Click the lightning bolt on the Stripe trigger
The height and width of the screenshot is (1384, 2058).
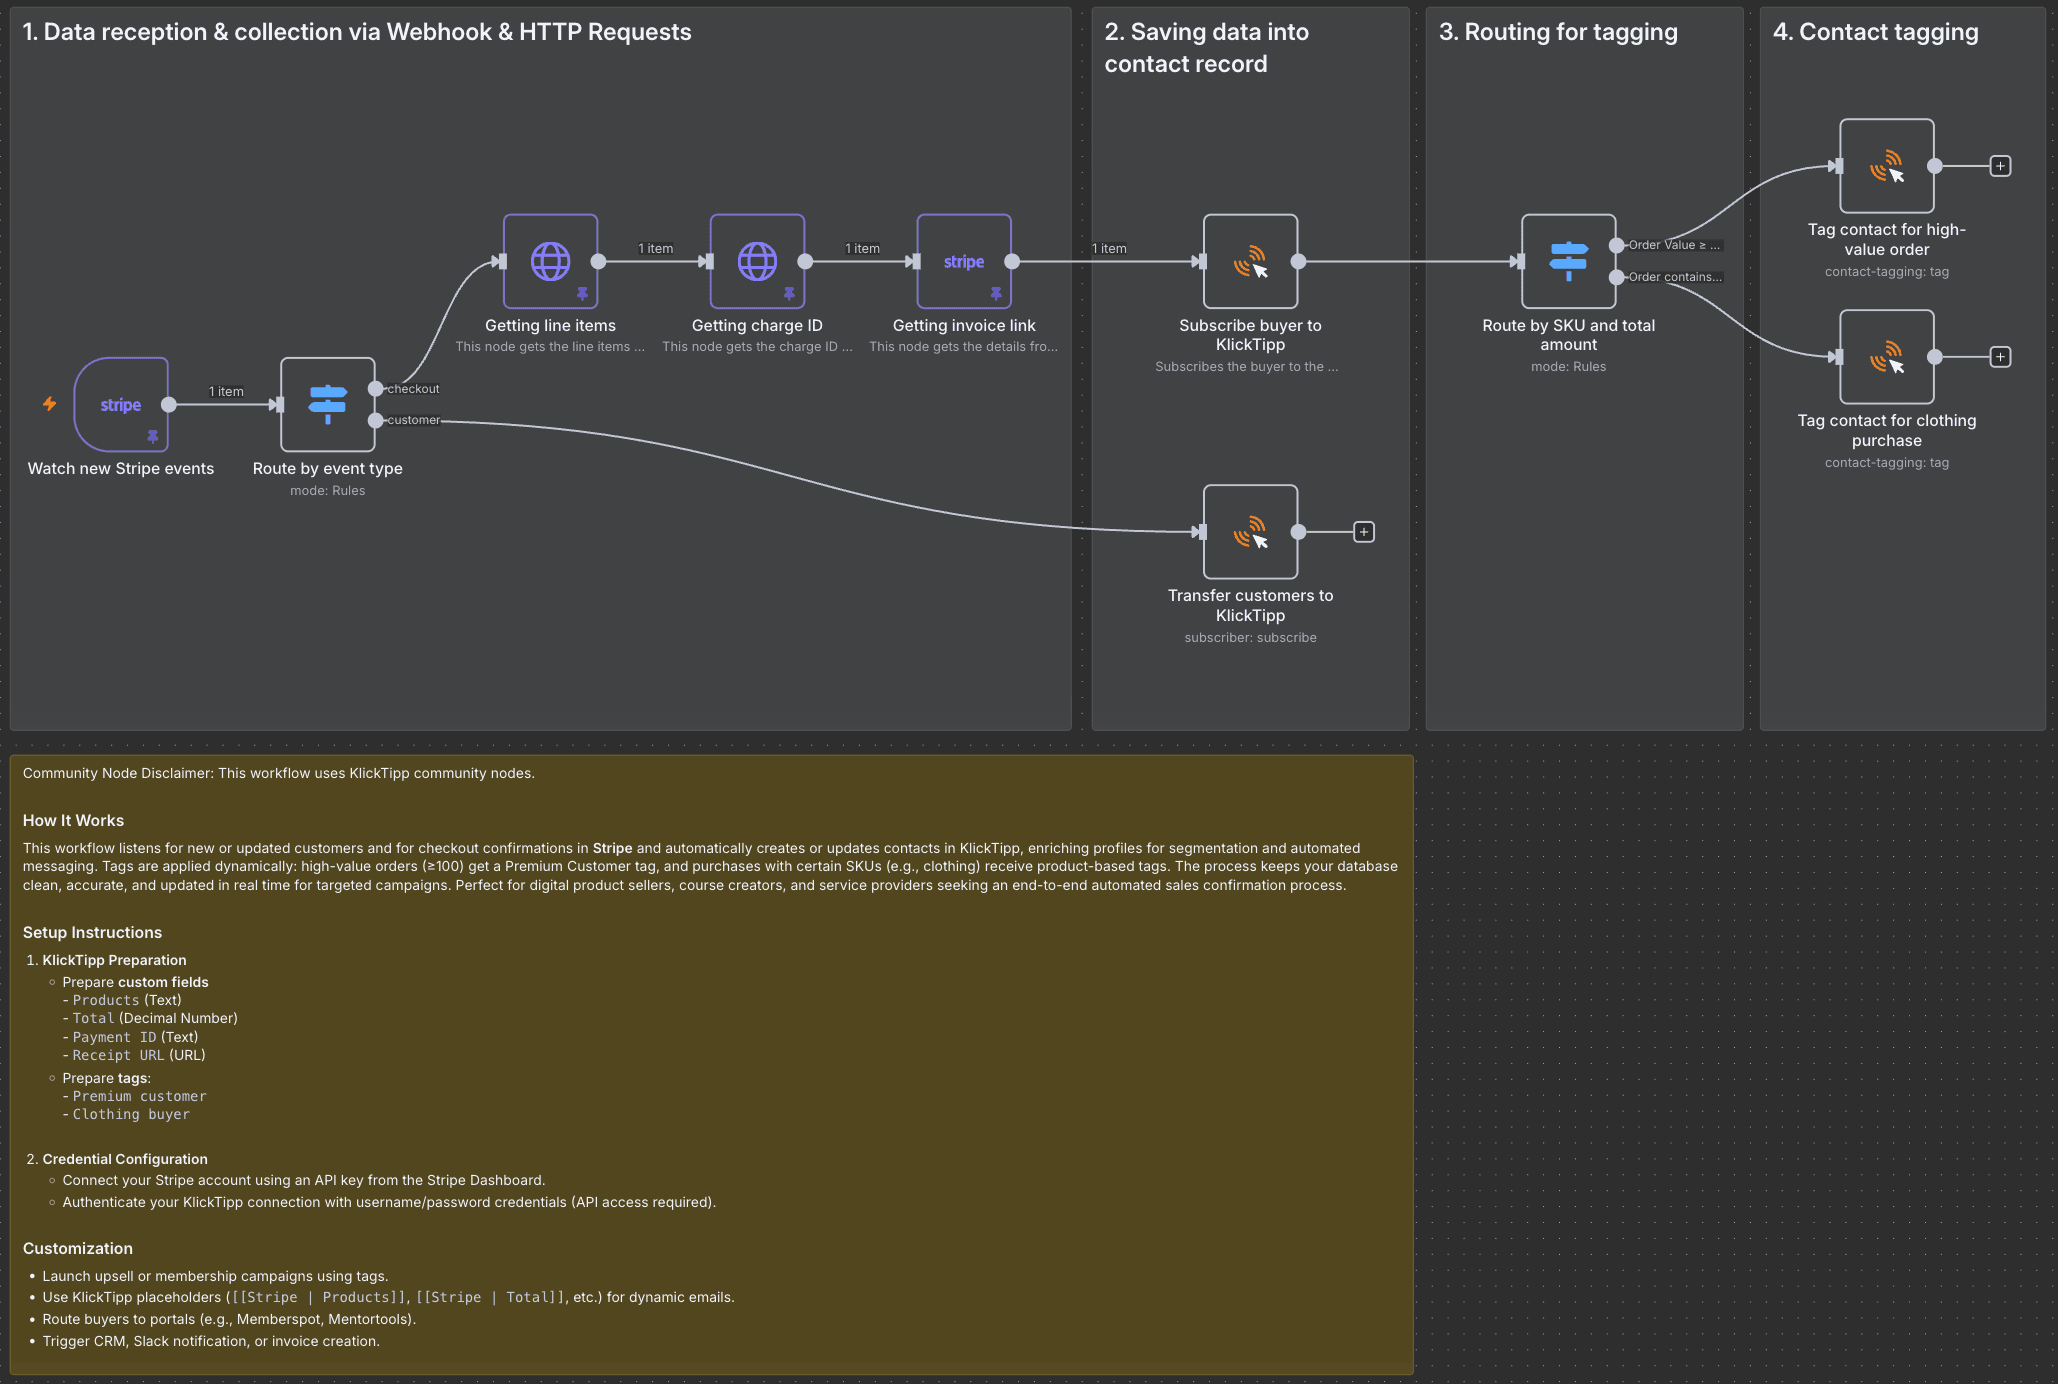pos(49,404)
